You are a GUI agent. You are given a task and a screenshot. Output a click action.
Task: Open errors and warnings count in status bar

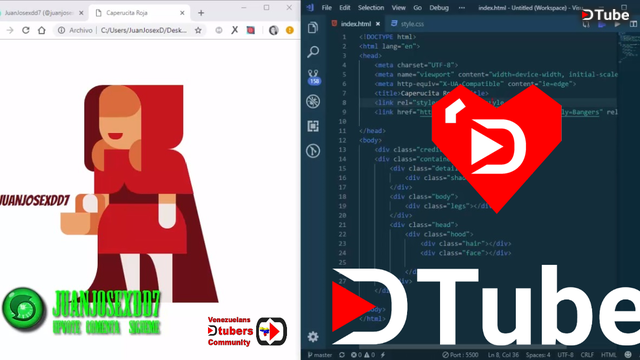click(x=363, y=355)
